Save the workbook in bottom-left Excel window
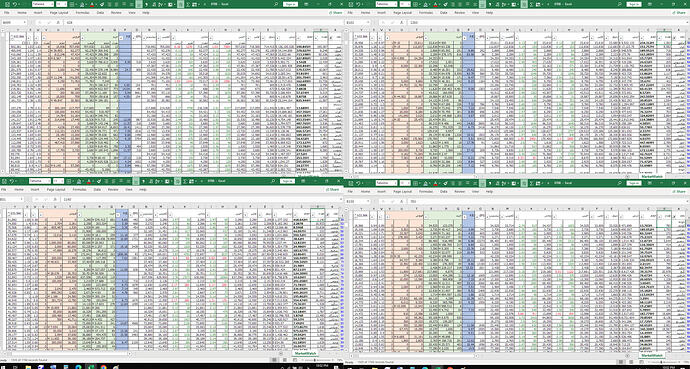Viewport: 690px width, 369px height. click(x=5, y=181)
